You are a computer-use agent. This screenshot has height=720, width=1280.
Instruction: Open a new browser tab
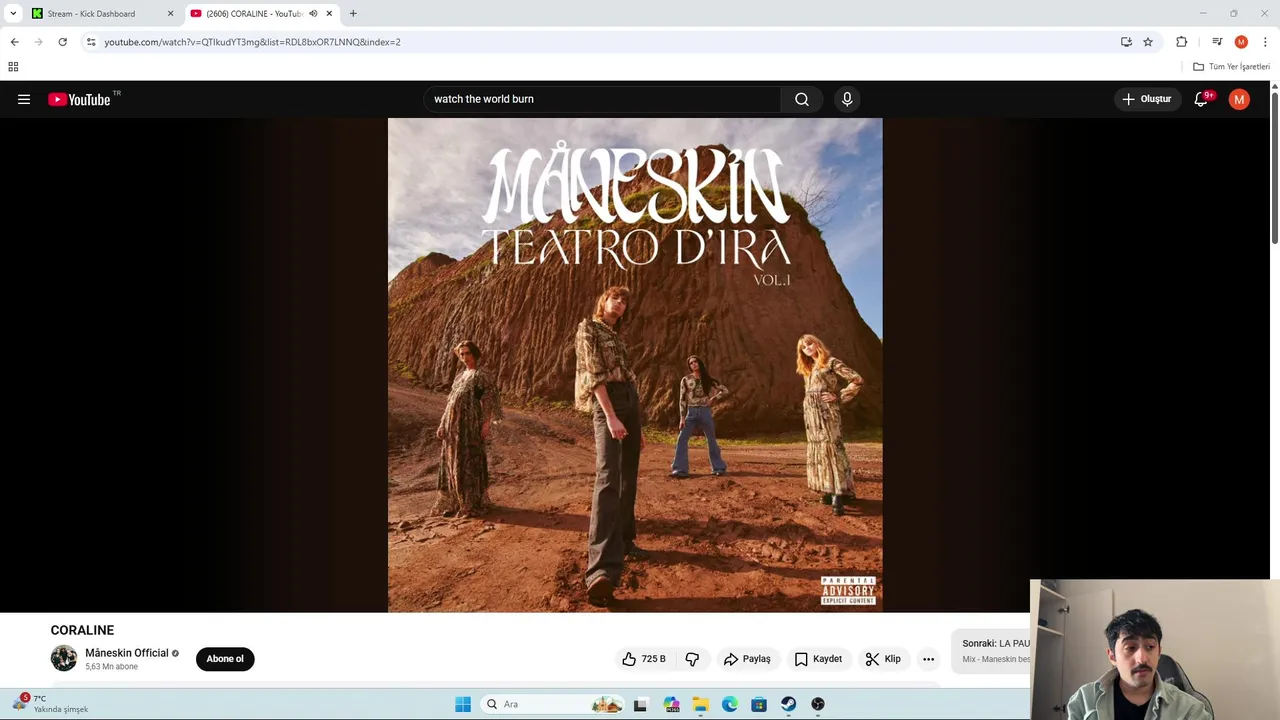353,14
